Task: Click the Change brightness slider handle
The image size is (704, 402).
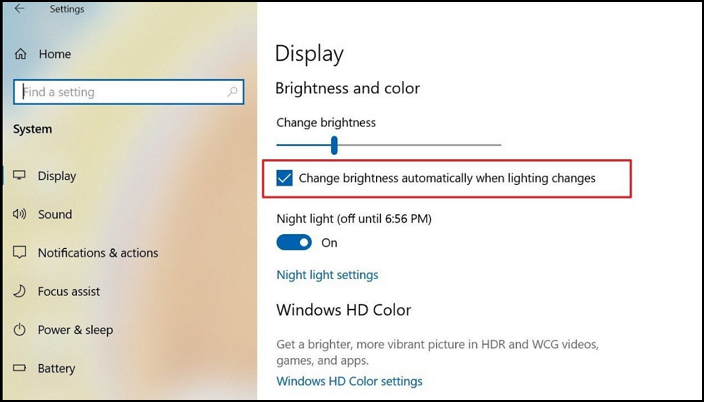Action: (334, 145)
